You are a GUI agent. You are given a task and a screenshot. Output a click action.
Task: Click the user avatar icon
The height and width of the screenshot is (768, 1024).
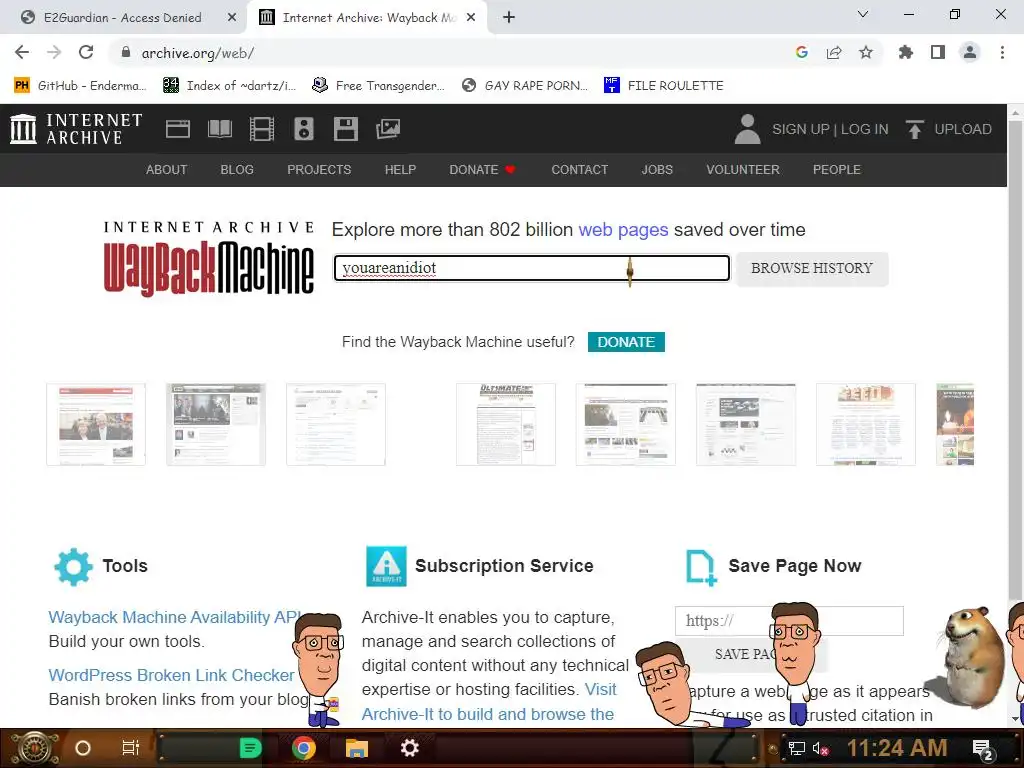747,129
